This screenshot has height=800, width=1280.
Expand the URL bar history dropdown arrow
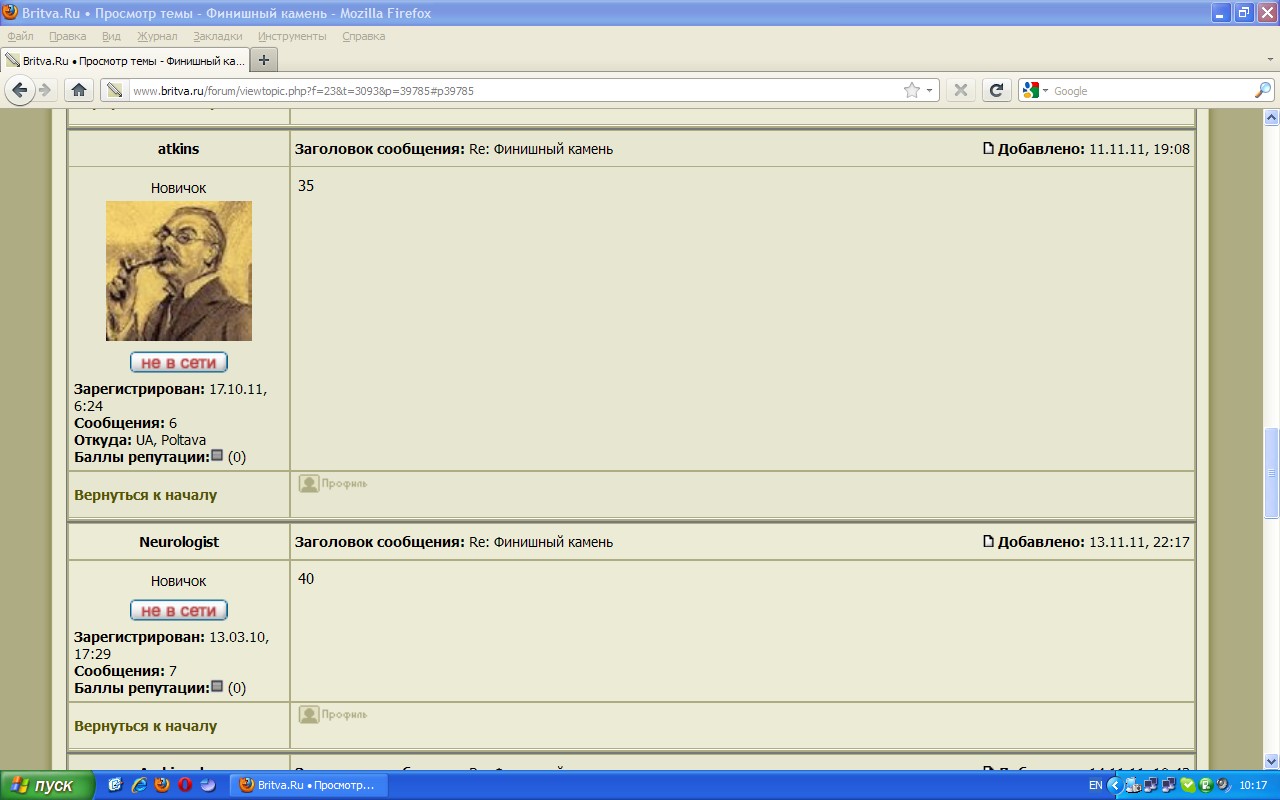[x=930, y=90]
